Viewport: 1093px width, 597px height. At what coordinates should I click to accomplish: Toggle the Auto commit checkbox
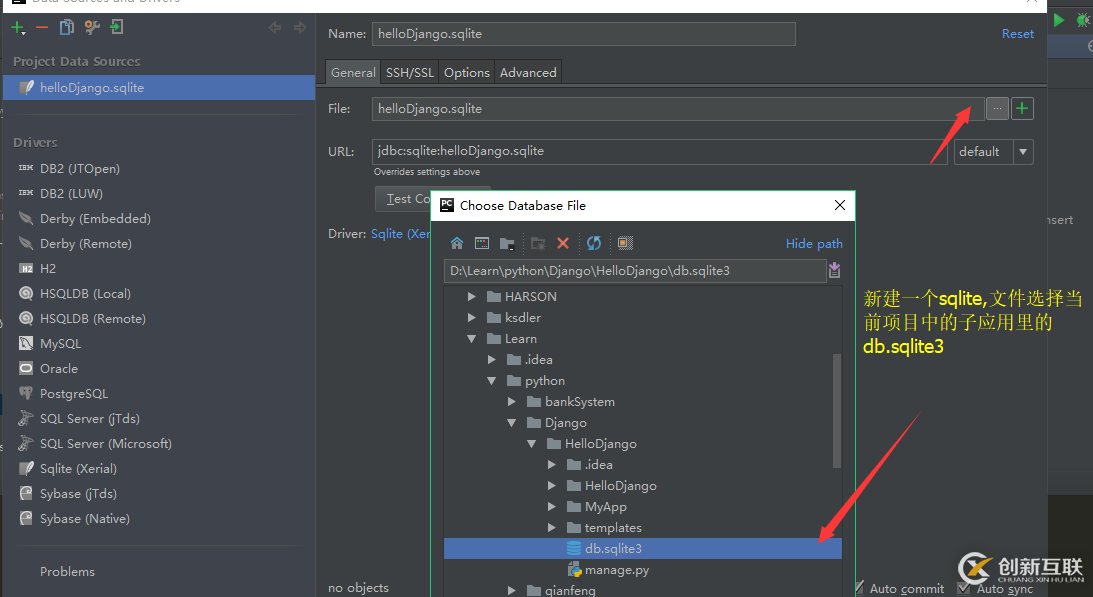[858, 588]
